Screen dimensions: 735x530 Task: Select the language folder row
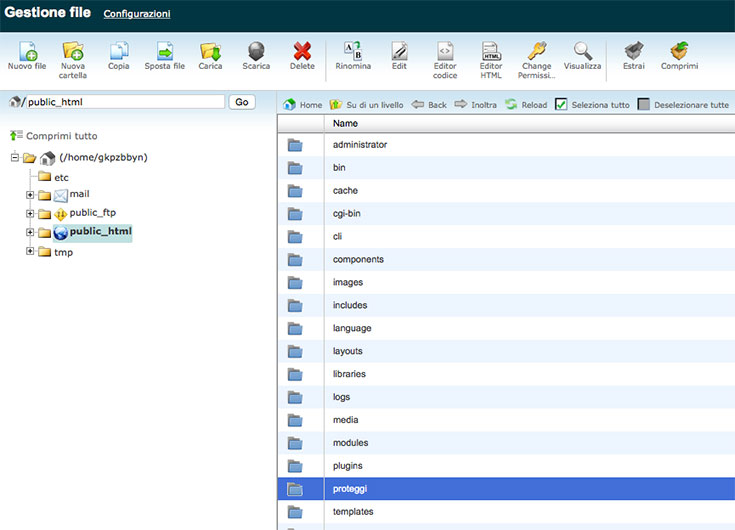click(x=506, y=328)
